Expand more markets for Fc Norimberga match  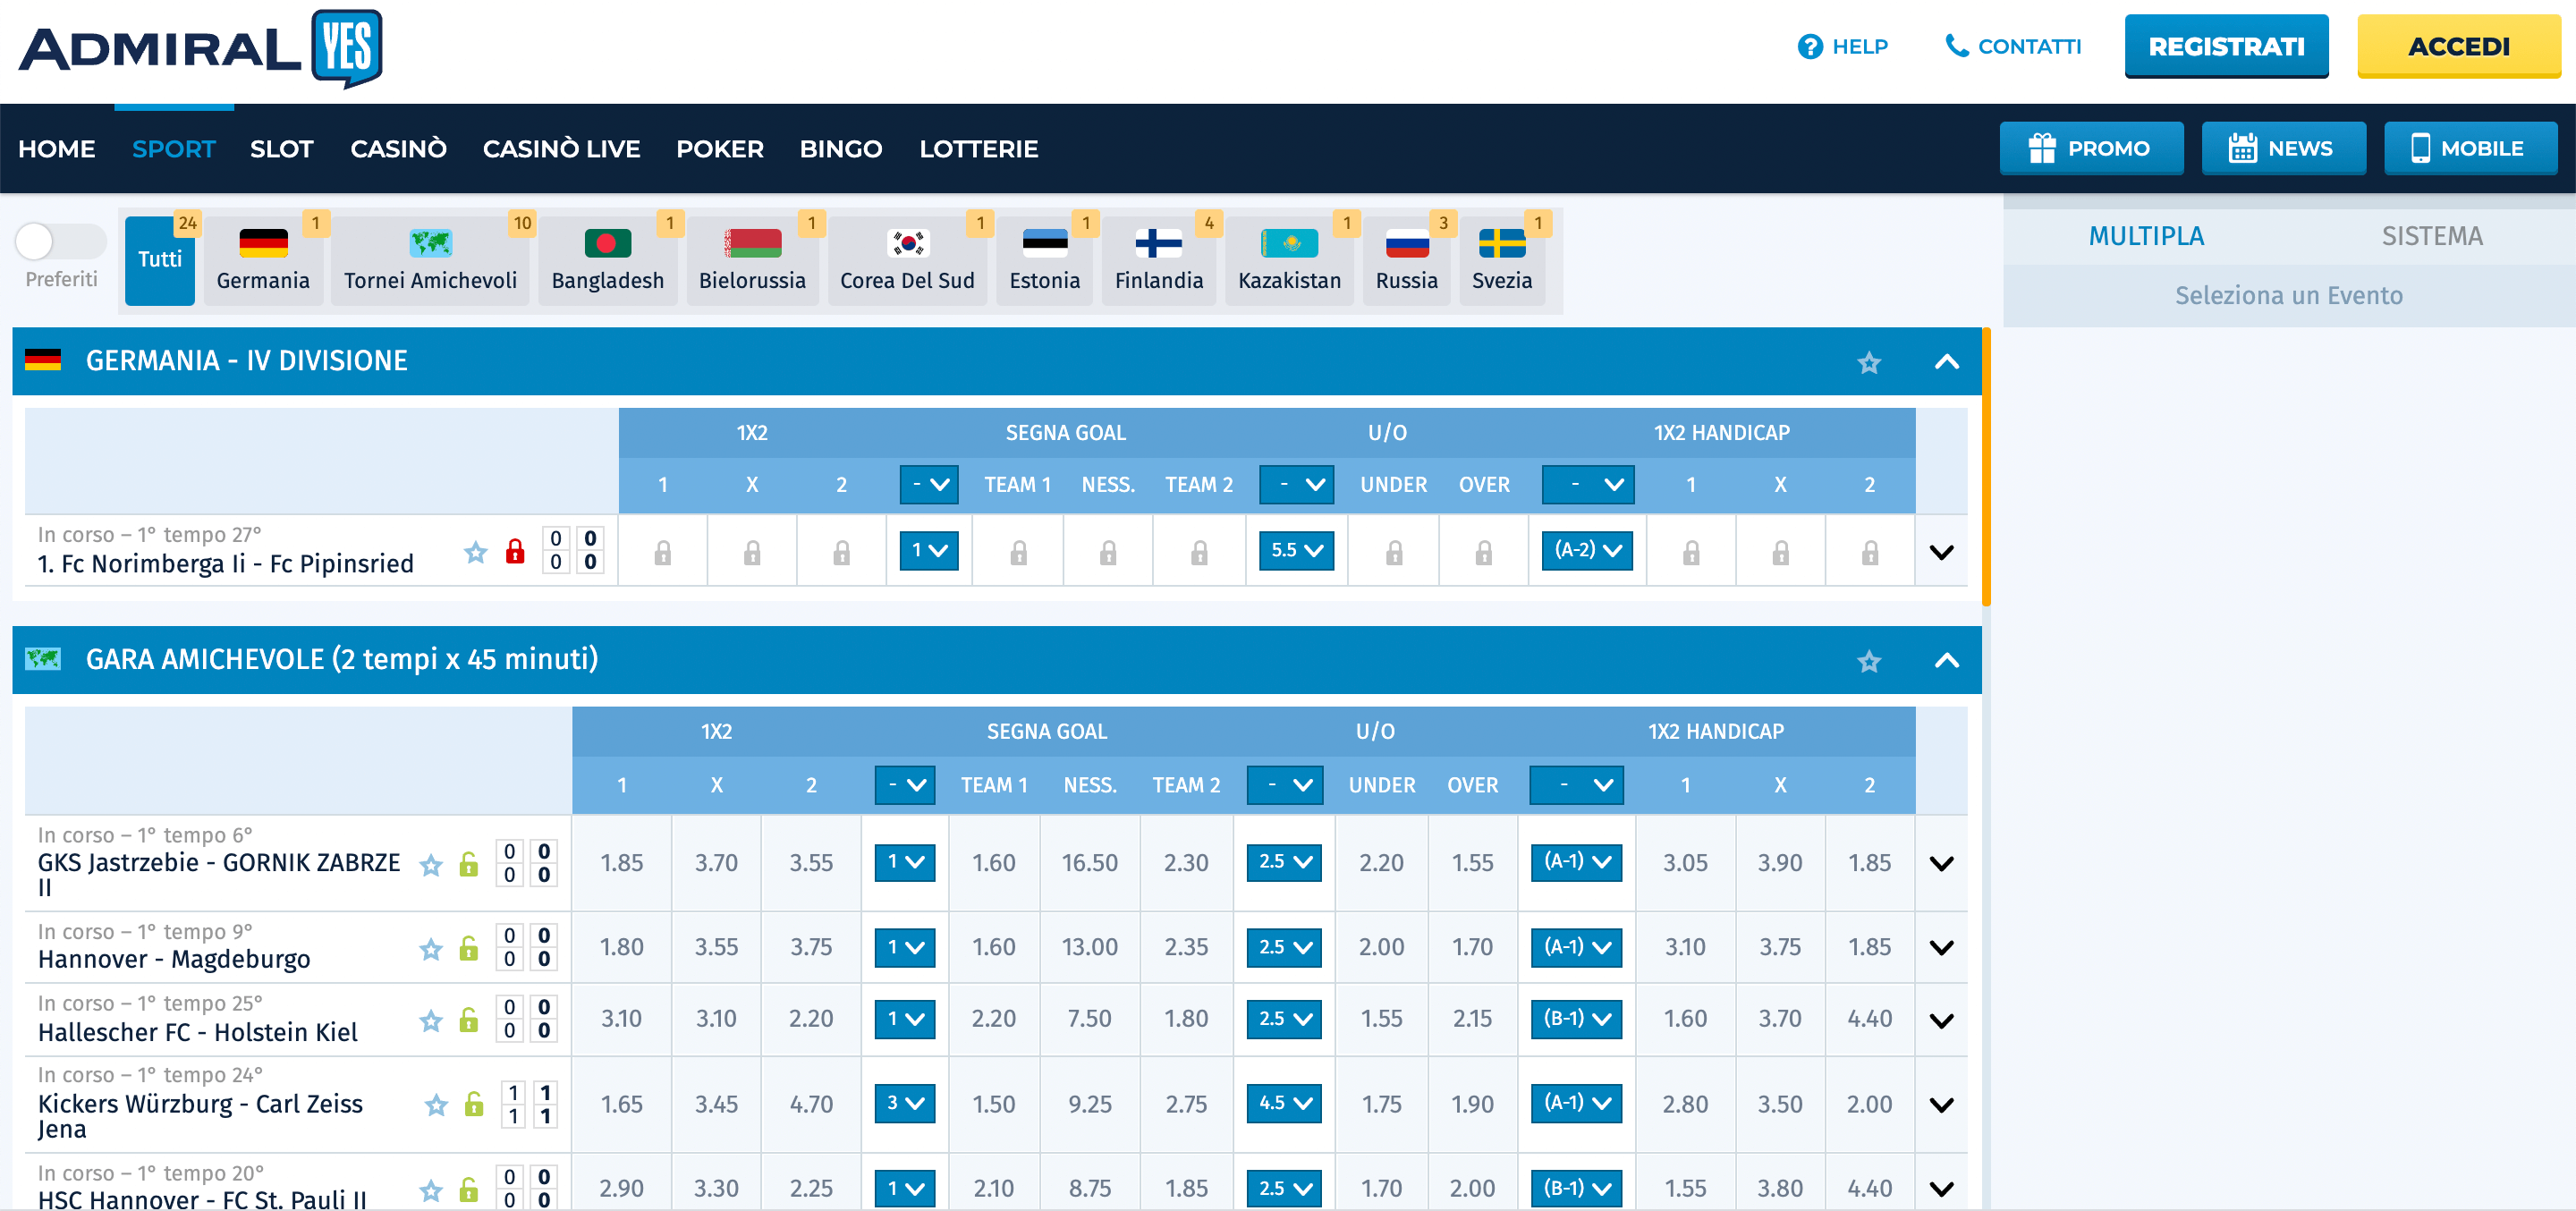(x=1941, y=552)
